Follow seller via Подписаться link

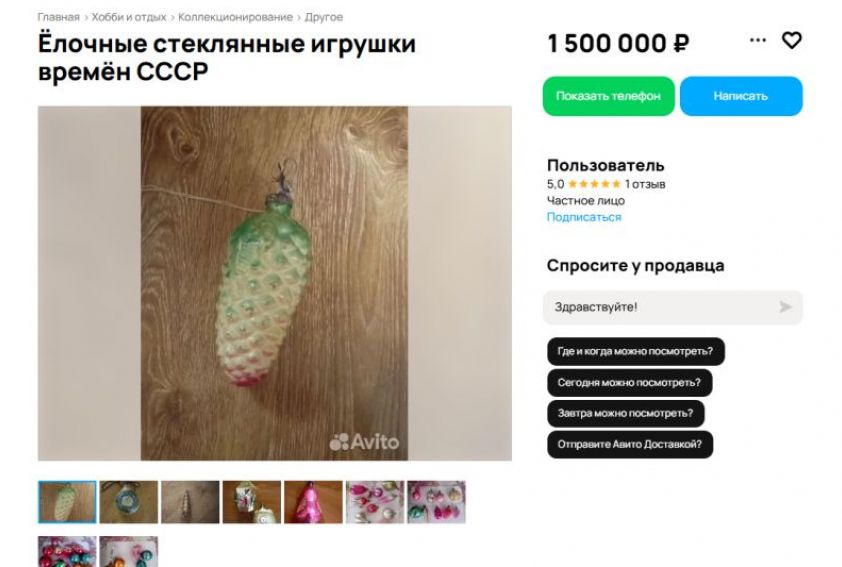click(584, 217)
